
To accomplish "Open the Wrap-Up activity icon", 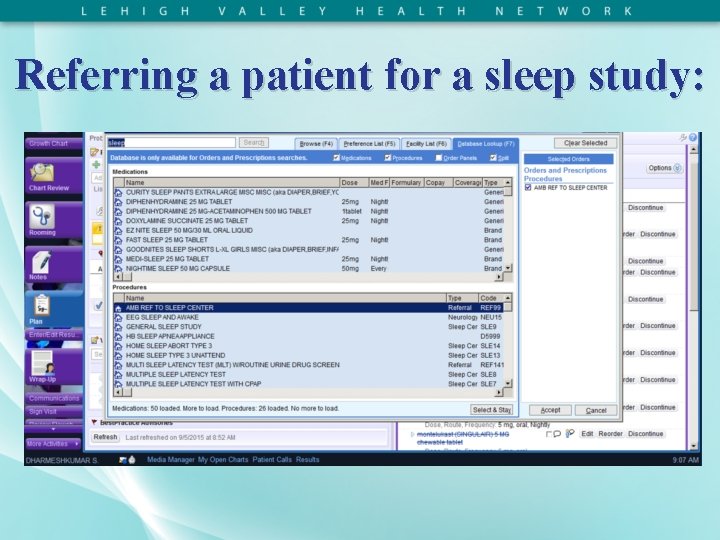I will [43, 363].
